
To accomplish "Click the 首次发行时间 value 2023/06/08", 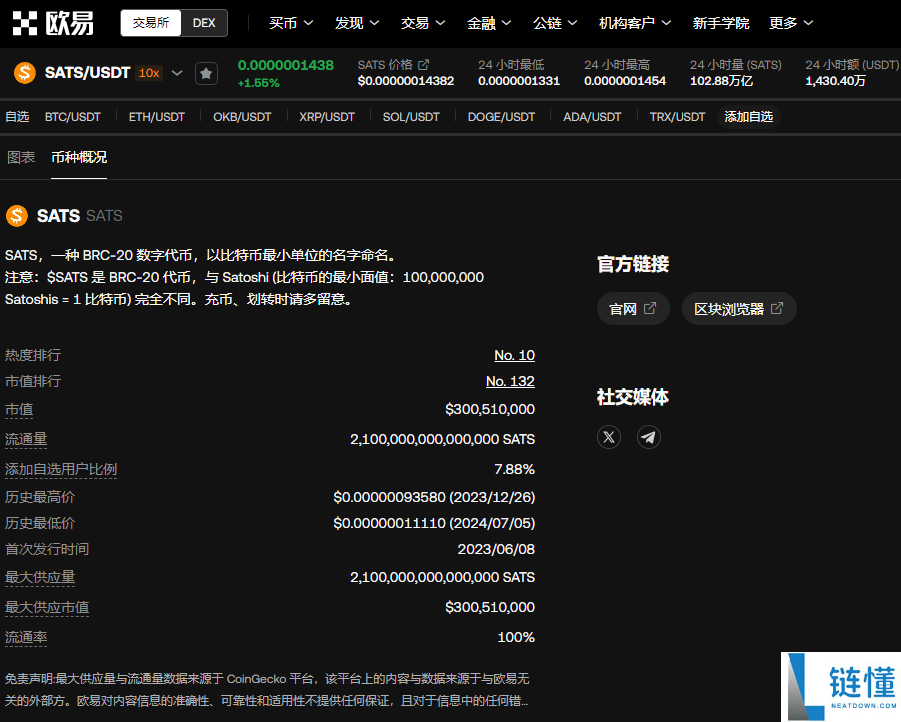I will pyautogui.click(x=496, y=549).
